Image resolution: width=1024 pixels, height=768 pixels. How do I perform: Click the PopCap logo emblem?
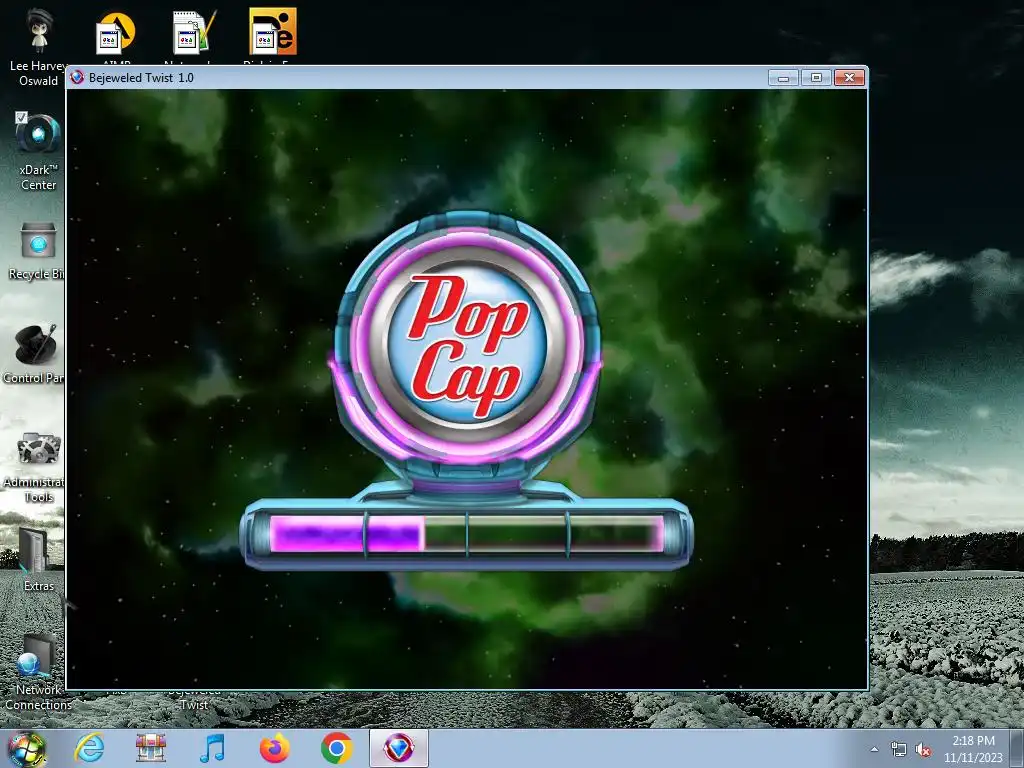click(x=467, y=343)
